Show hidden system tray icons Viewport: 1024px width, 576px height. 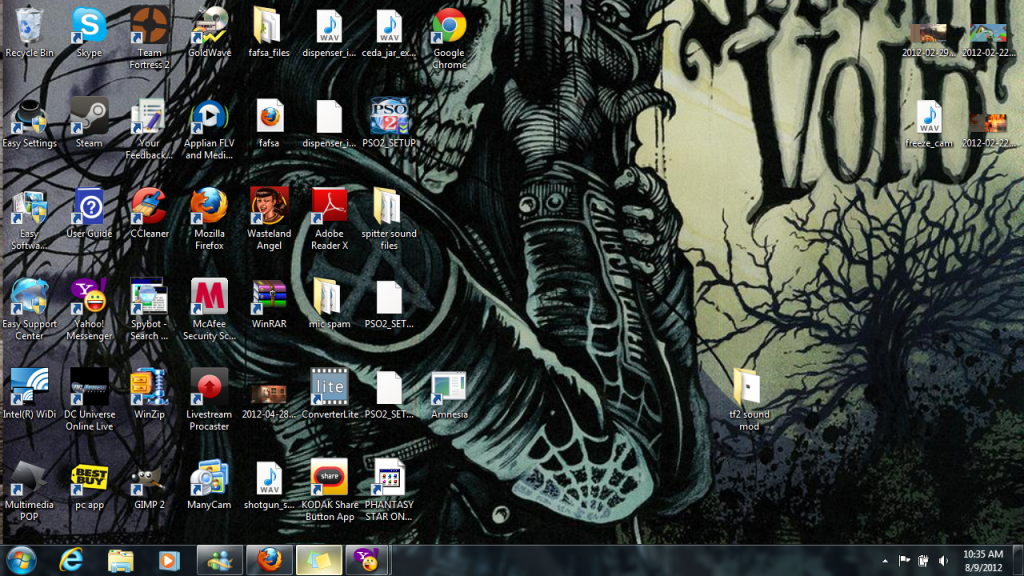point(885,560)
